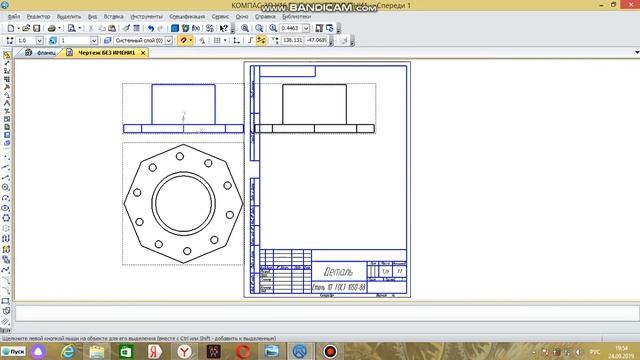Open the Вставка menu

pos(113,17)
